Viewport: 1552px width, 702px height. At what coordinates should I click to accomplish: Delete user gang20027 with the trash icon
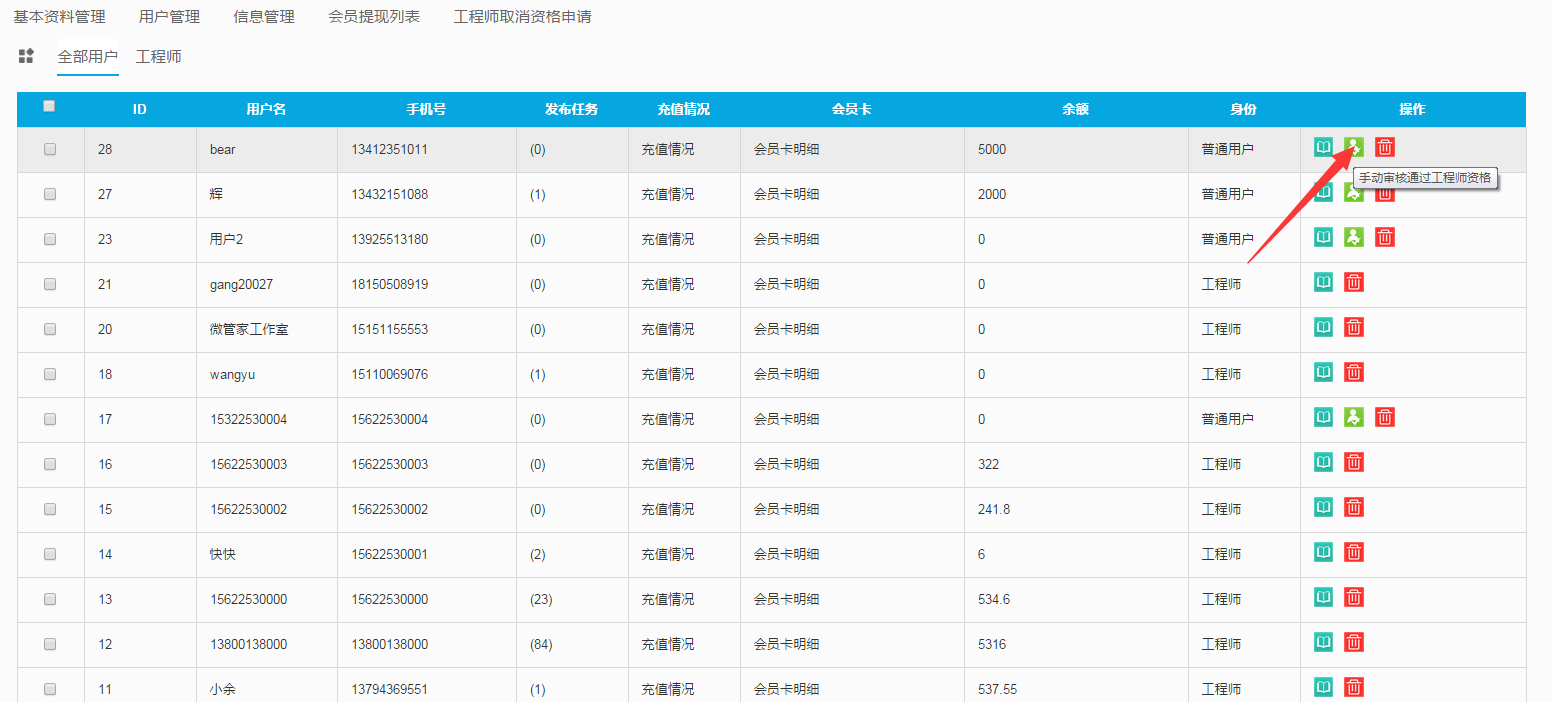coord(1353,283)
